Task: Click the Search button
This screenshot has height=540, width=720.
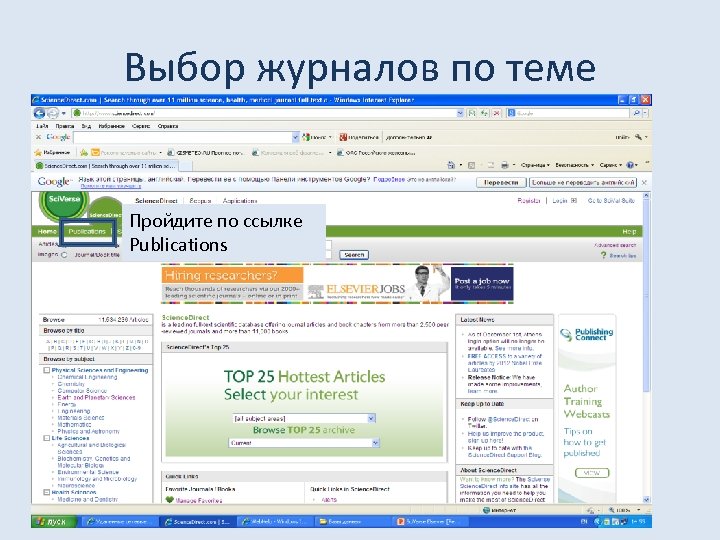Action: pyautogui.click(x=354, y=255)
